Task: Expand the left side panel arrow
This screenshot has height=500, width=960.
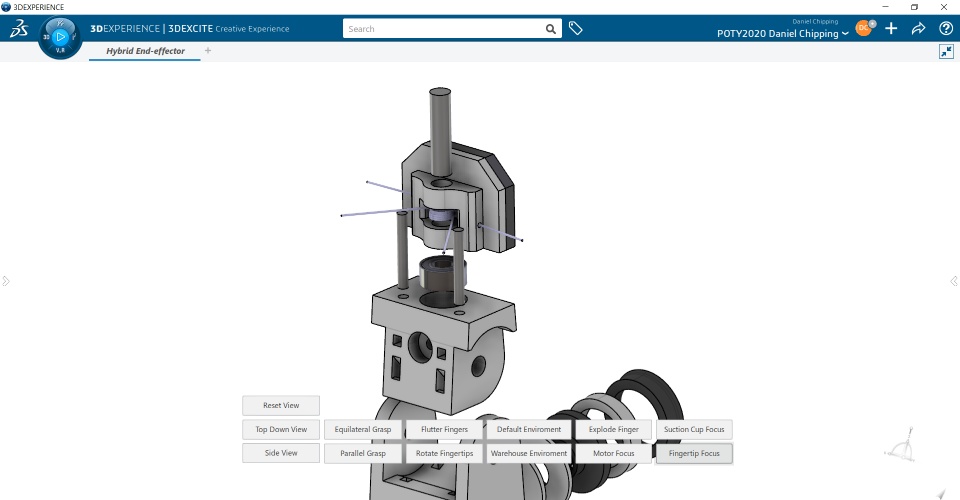Action: [x=6, y=281]
